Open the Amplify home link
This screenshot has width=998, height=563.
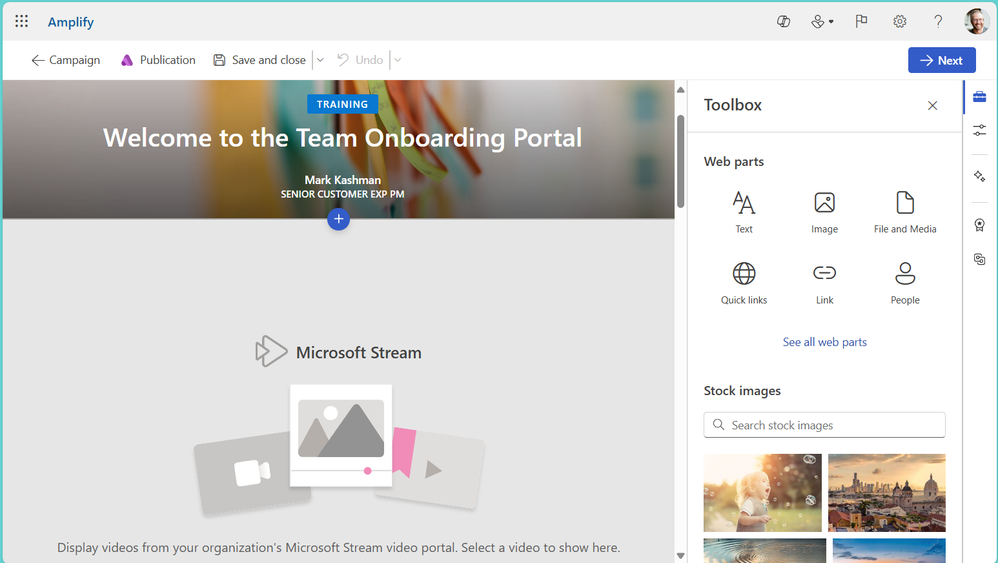pos(71,22)
